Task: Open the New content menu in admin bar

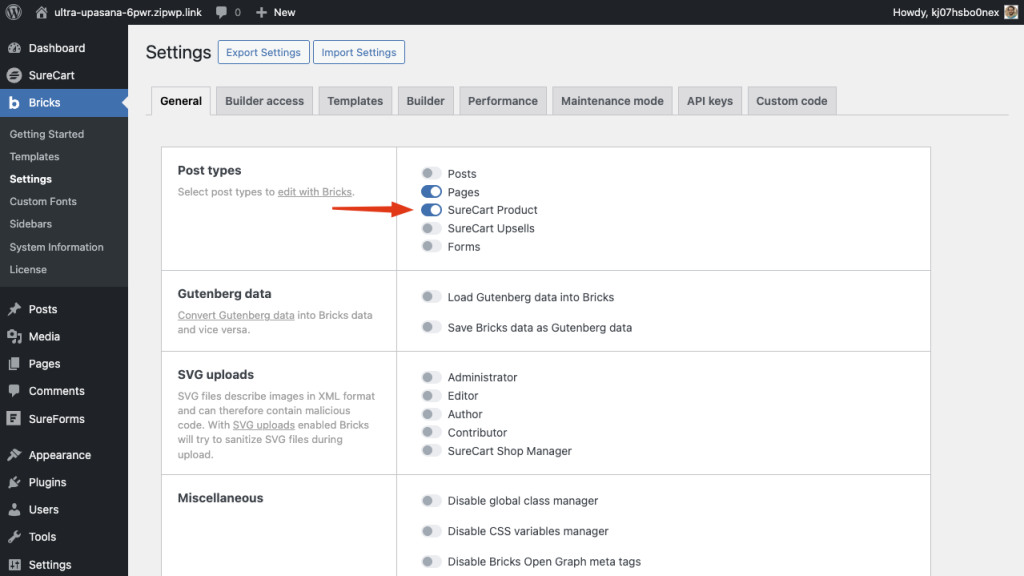Action: click(x=276, y=12)
